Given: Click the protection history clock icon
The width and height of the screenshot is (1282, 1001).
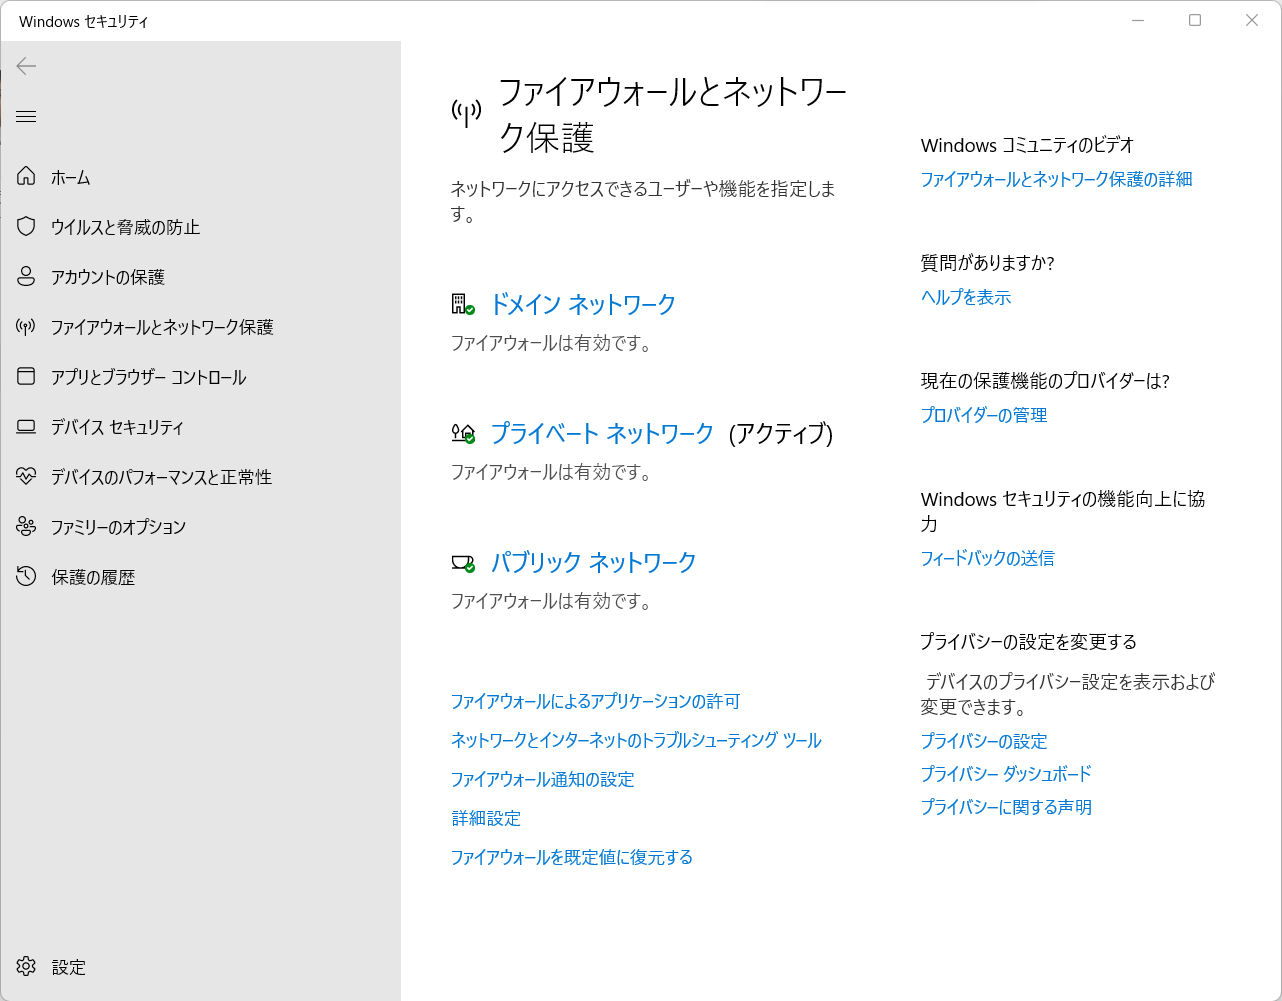Looking at the screenshot, I should (x=26, y=577).
